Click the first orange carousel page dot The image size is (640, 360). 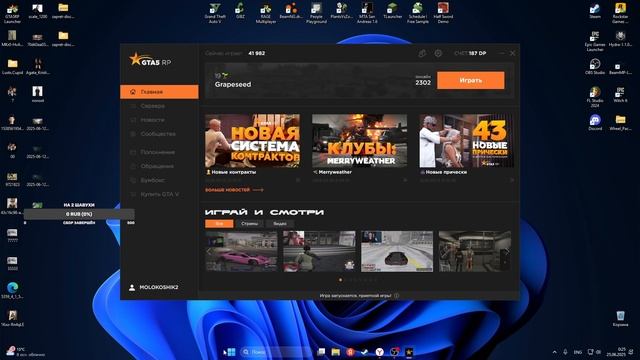[340, 280]
